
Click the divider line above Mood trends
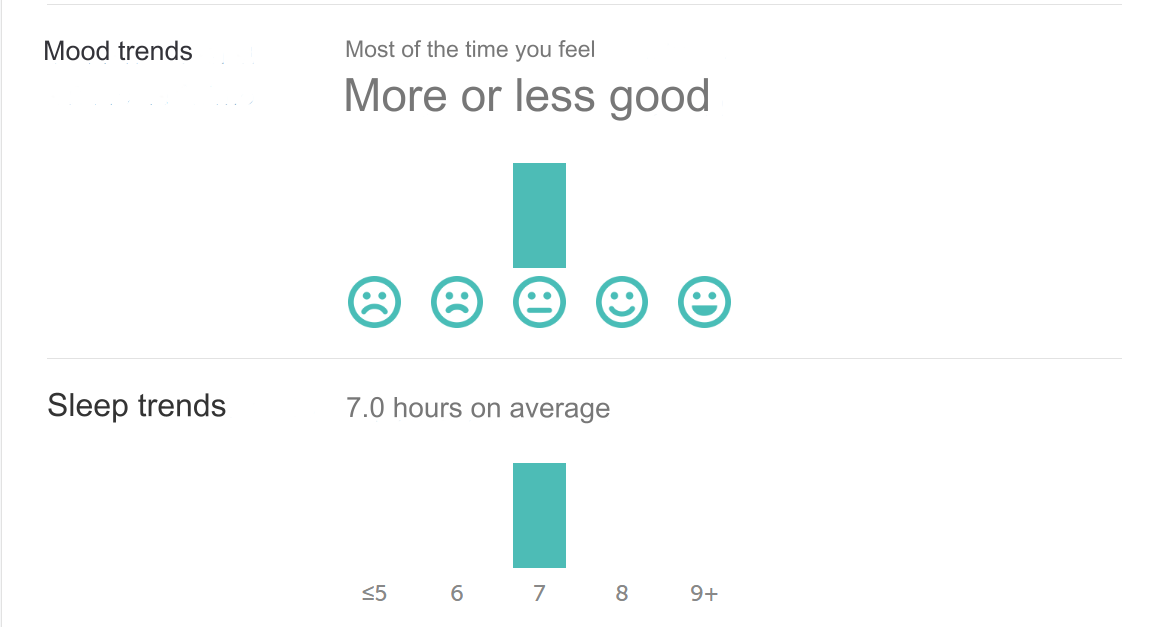click(x=584, y=5)
